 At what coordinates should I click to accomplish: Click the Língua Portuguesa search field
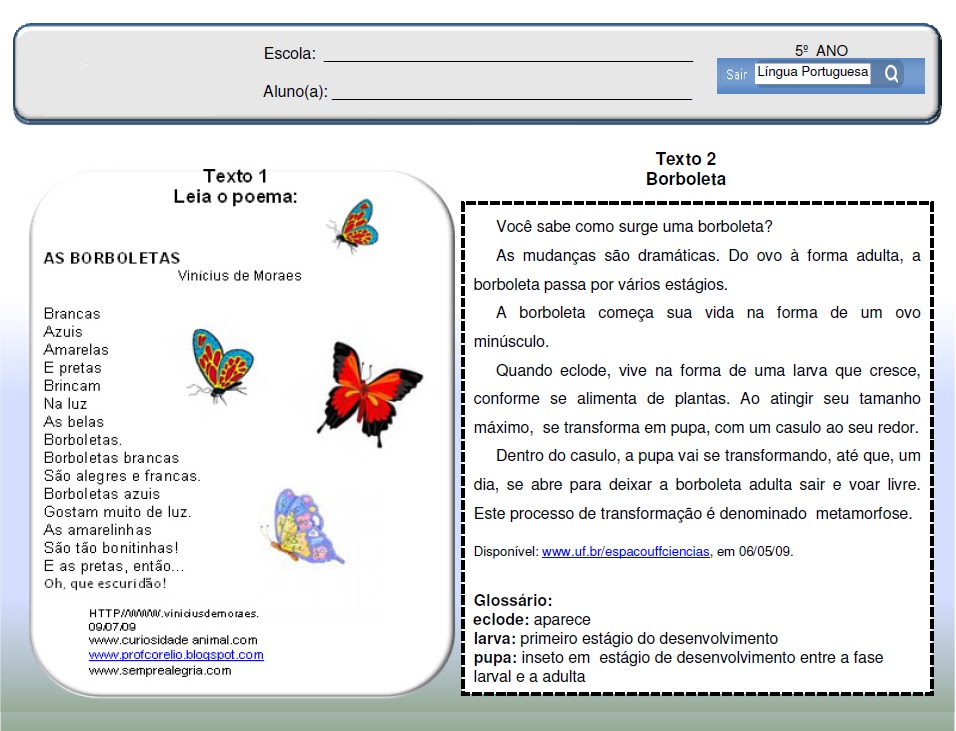click(x=812, y=73)
